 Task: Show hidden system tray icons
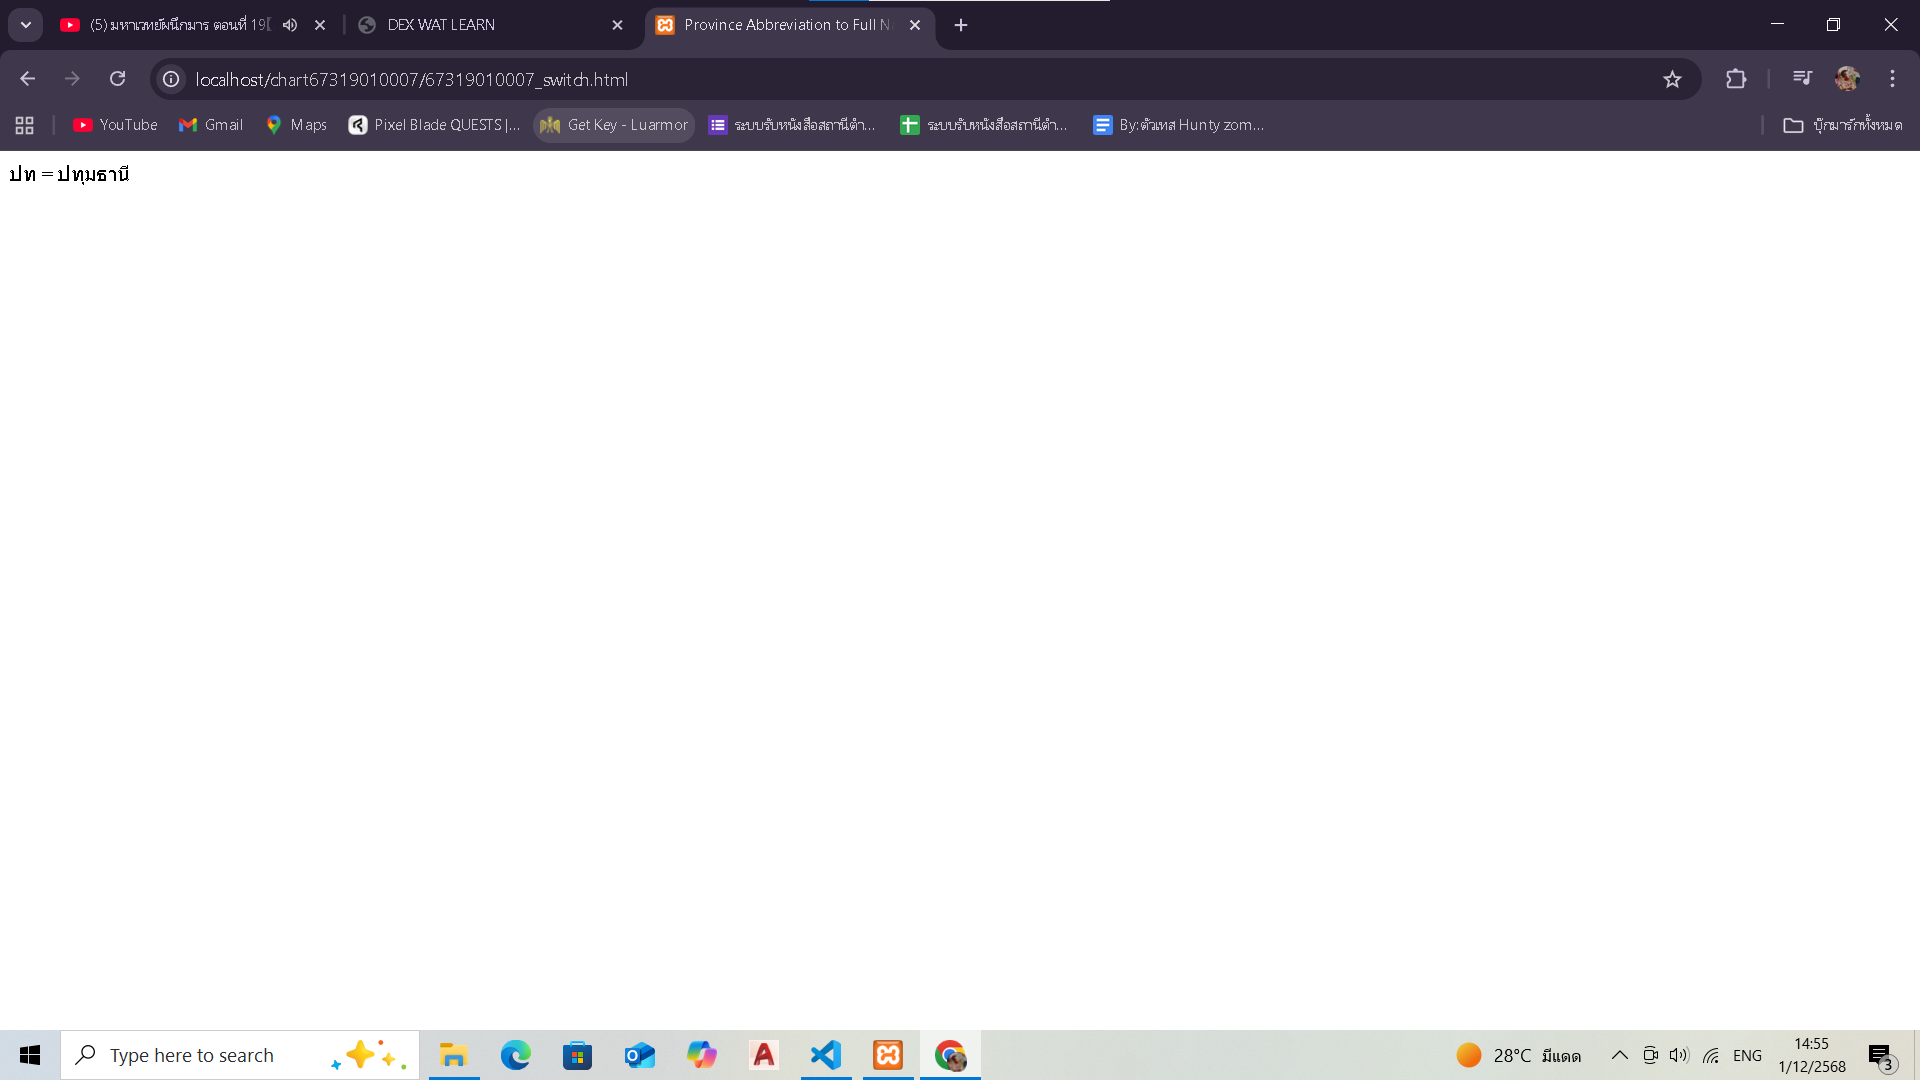tap(1619, 1055)
